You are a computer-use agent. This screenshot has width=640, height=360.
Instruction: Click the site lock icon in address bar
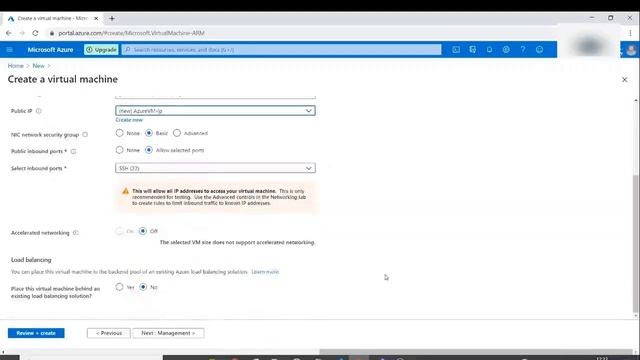(x=51, y=33)
